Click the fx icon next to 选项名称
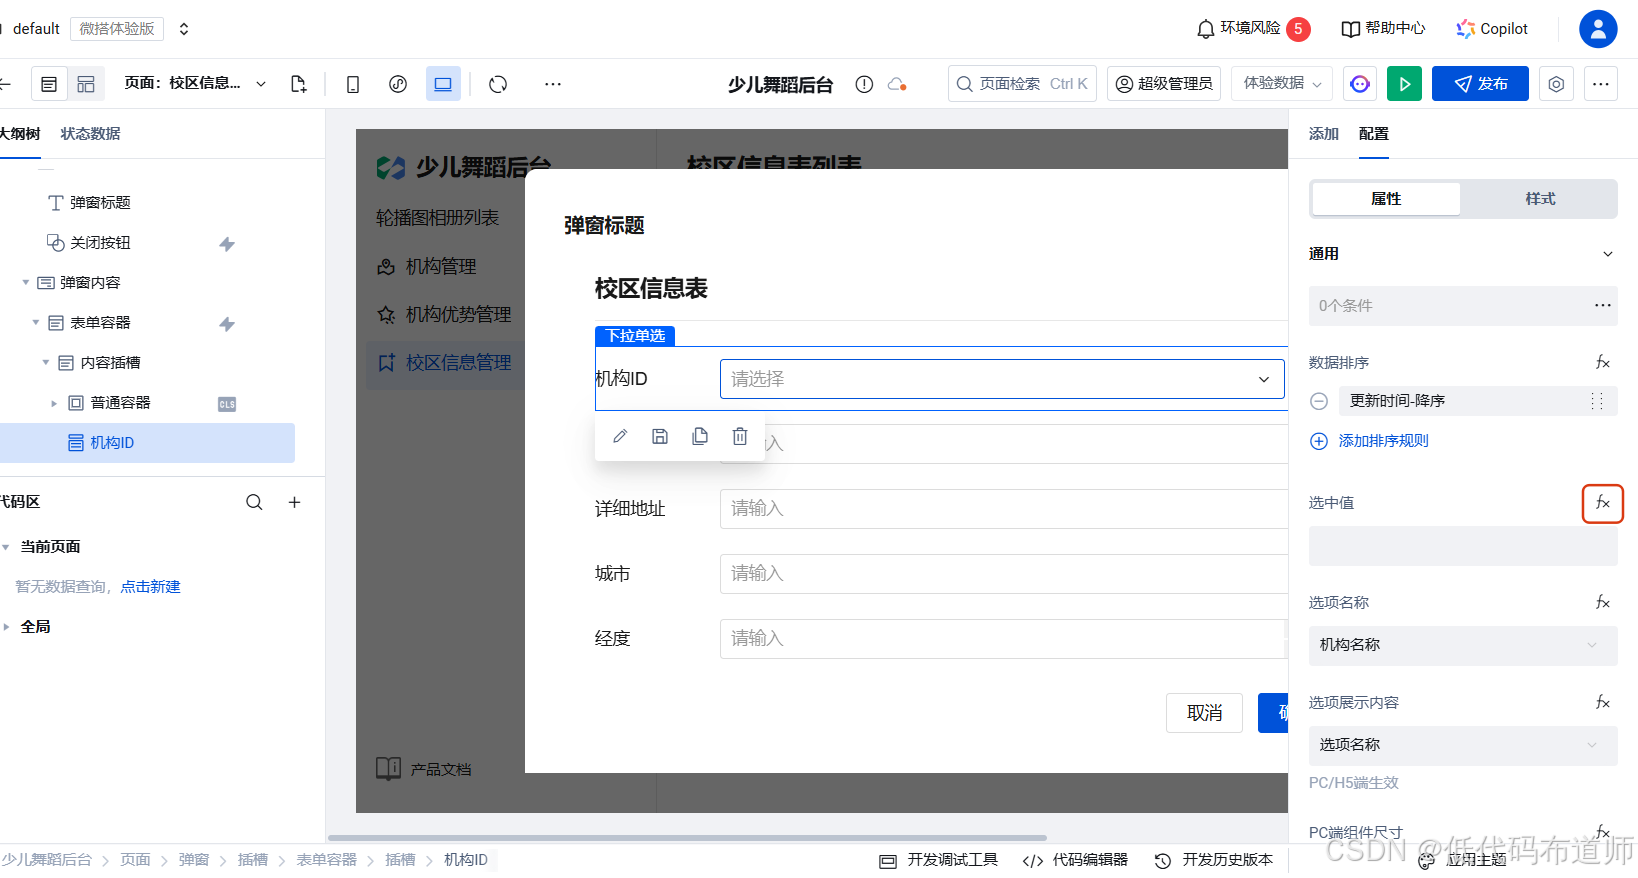 tap(1602, 602)
